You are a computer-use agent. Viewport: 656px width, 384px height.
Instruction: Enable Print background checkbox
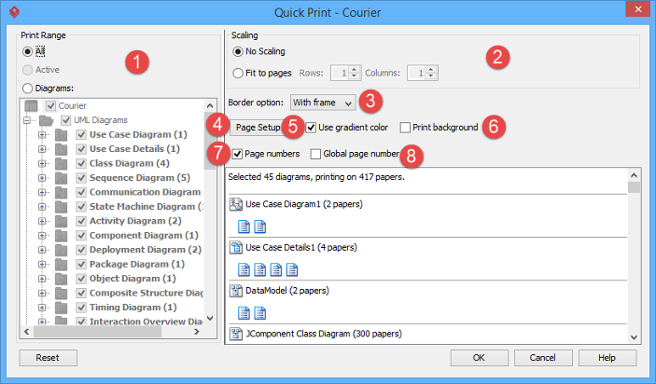pyautogui.click(x=405, y=128)
